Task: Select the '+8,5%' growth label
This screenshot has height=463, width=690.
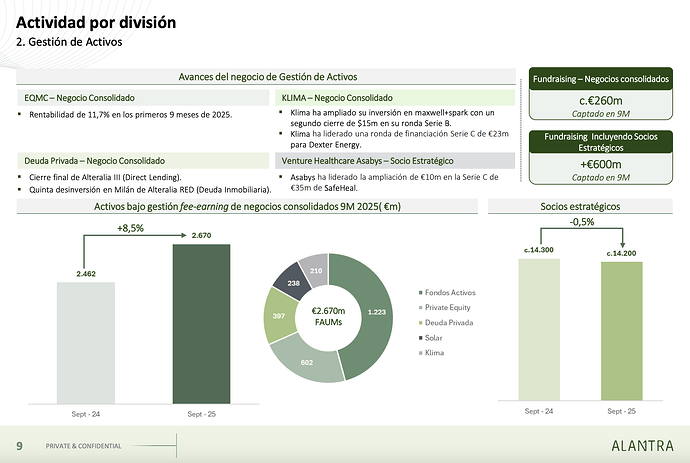Action: coord(130,228)
